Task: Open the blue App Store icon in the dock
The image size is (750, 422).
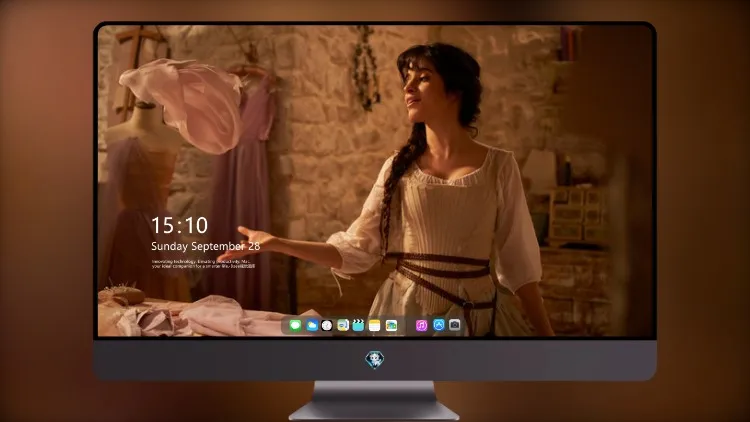Action: click(439, 325)
